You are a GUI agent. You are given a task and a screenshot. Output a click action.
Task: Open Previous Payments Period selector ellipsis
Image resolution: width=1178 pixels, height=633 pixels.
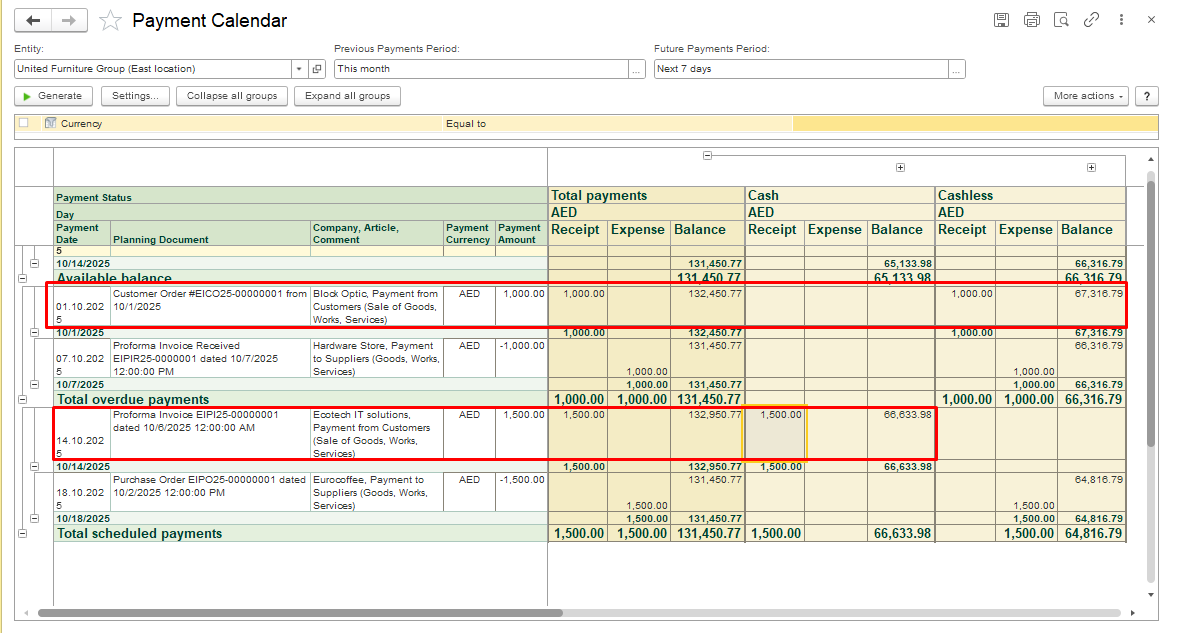tap(637, 69)
